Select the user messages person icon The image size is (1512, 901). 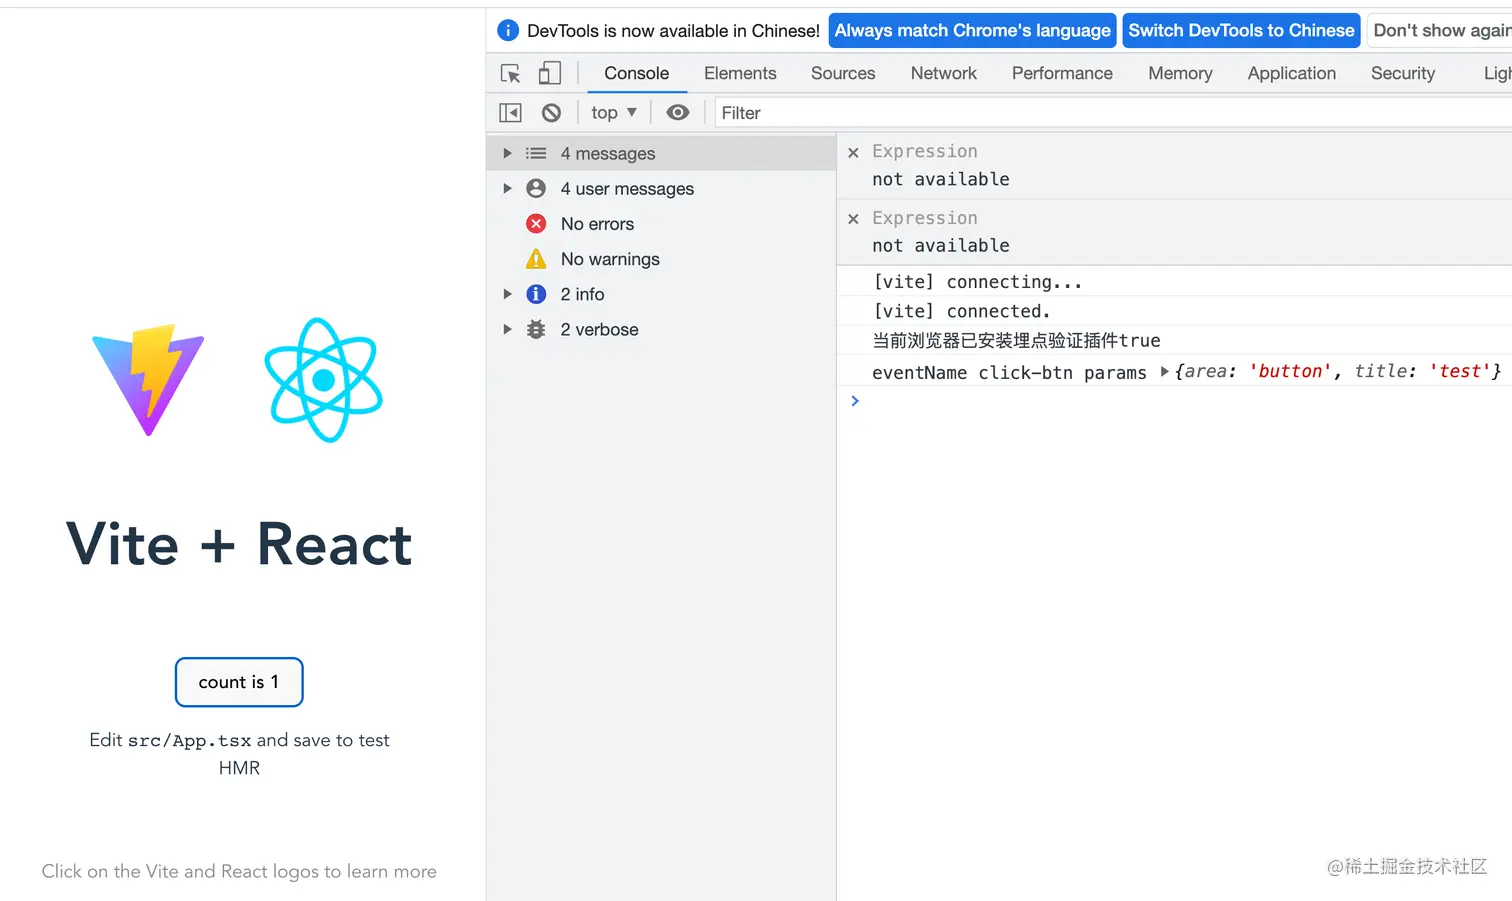pyautogui.click(x=536, y=188)
